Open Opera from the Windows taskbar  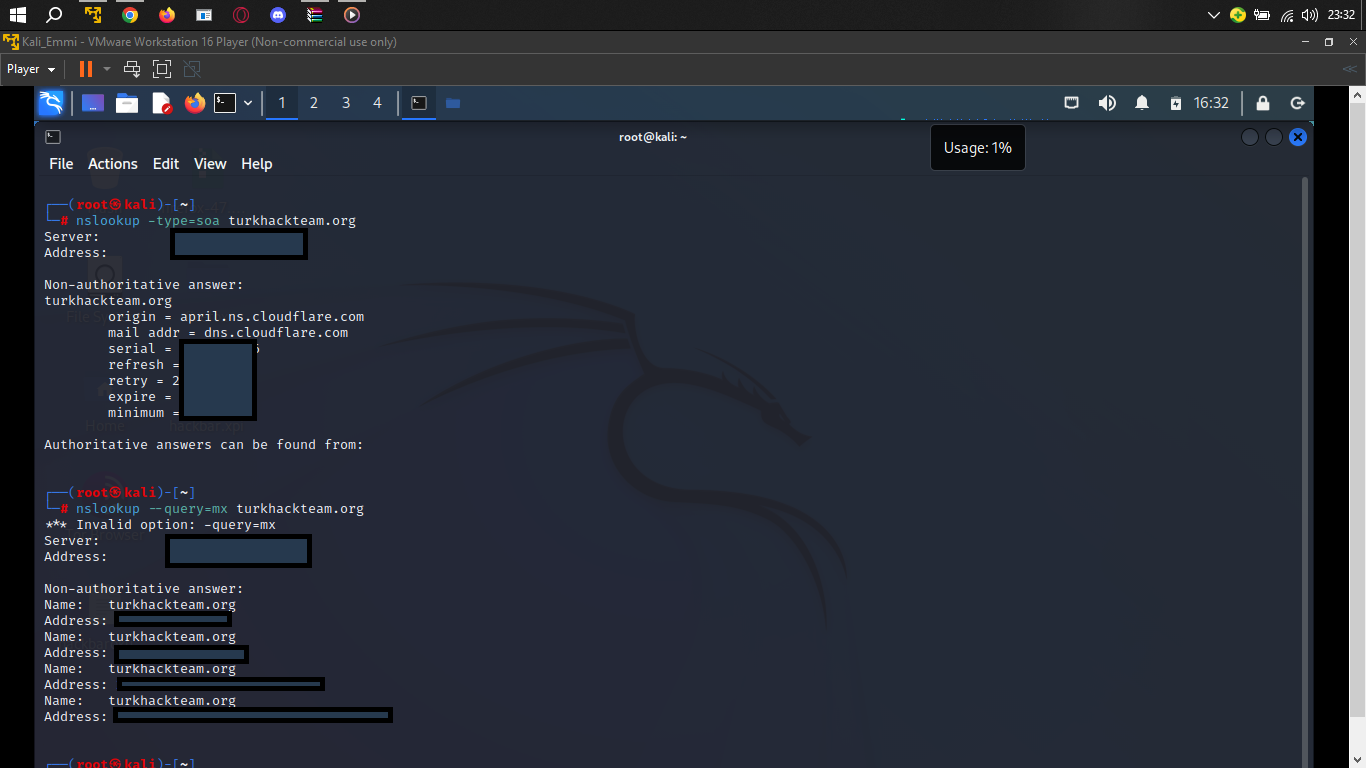coord(241,15)
